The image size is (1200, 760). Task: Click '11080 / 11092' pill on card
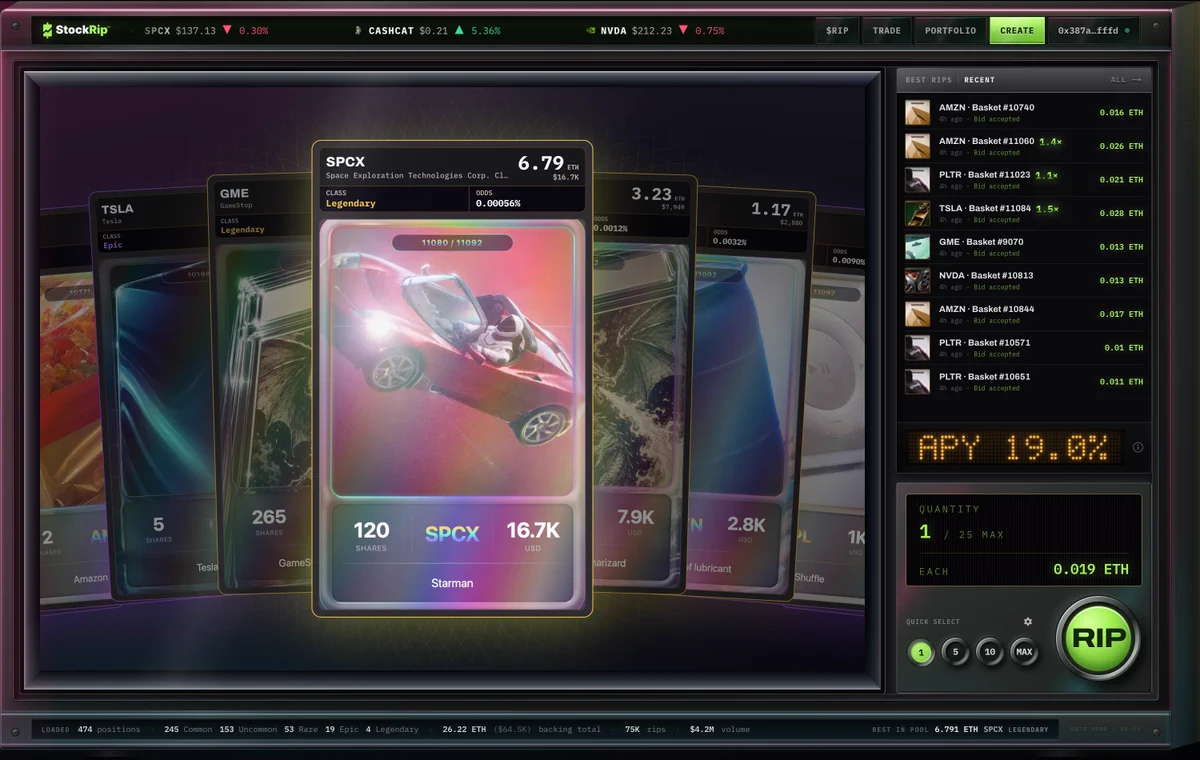pyautogui.click(x=452, y=243)
